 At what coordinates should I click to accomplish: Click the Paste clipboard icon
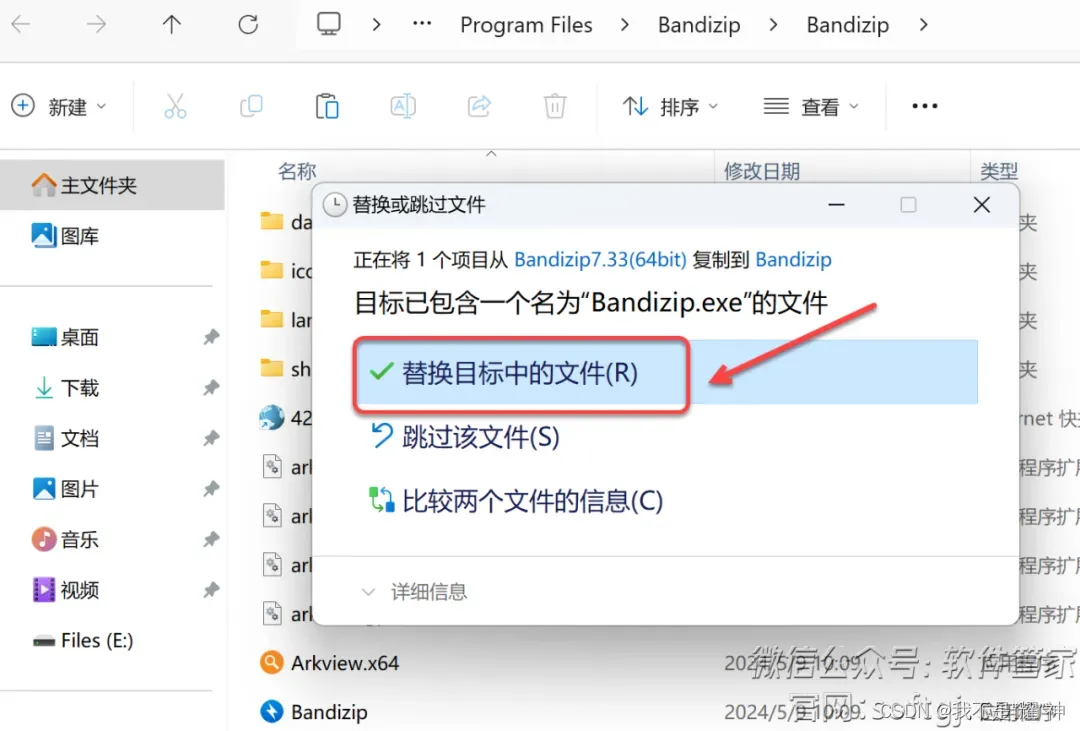pyautogui.click(x=327, y=106)
